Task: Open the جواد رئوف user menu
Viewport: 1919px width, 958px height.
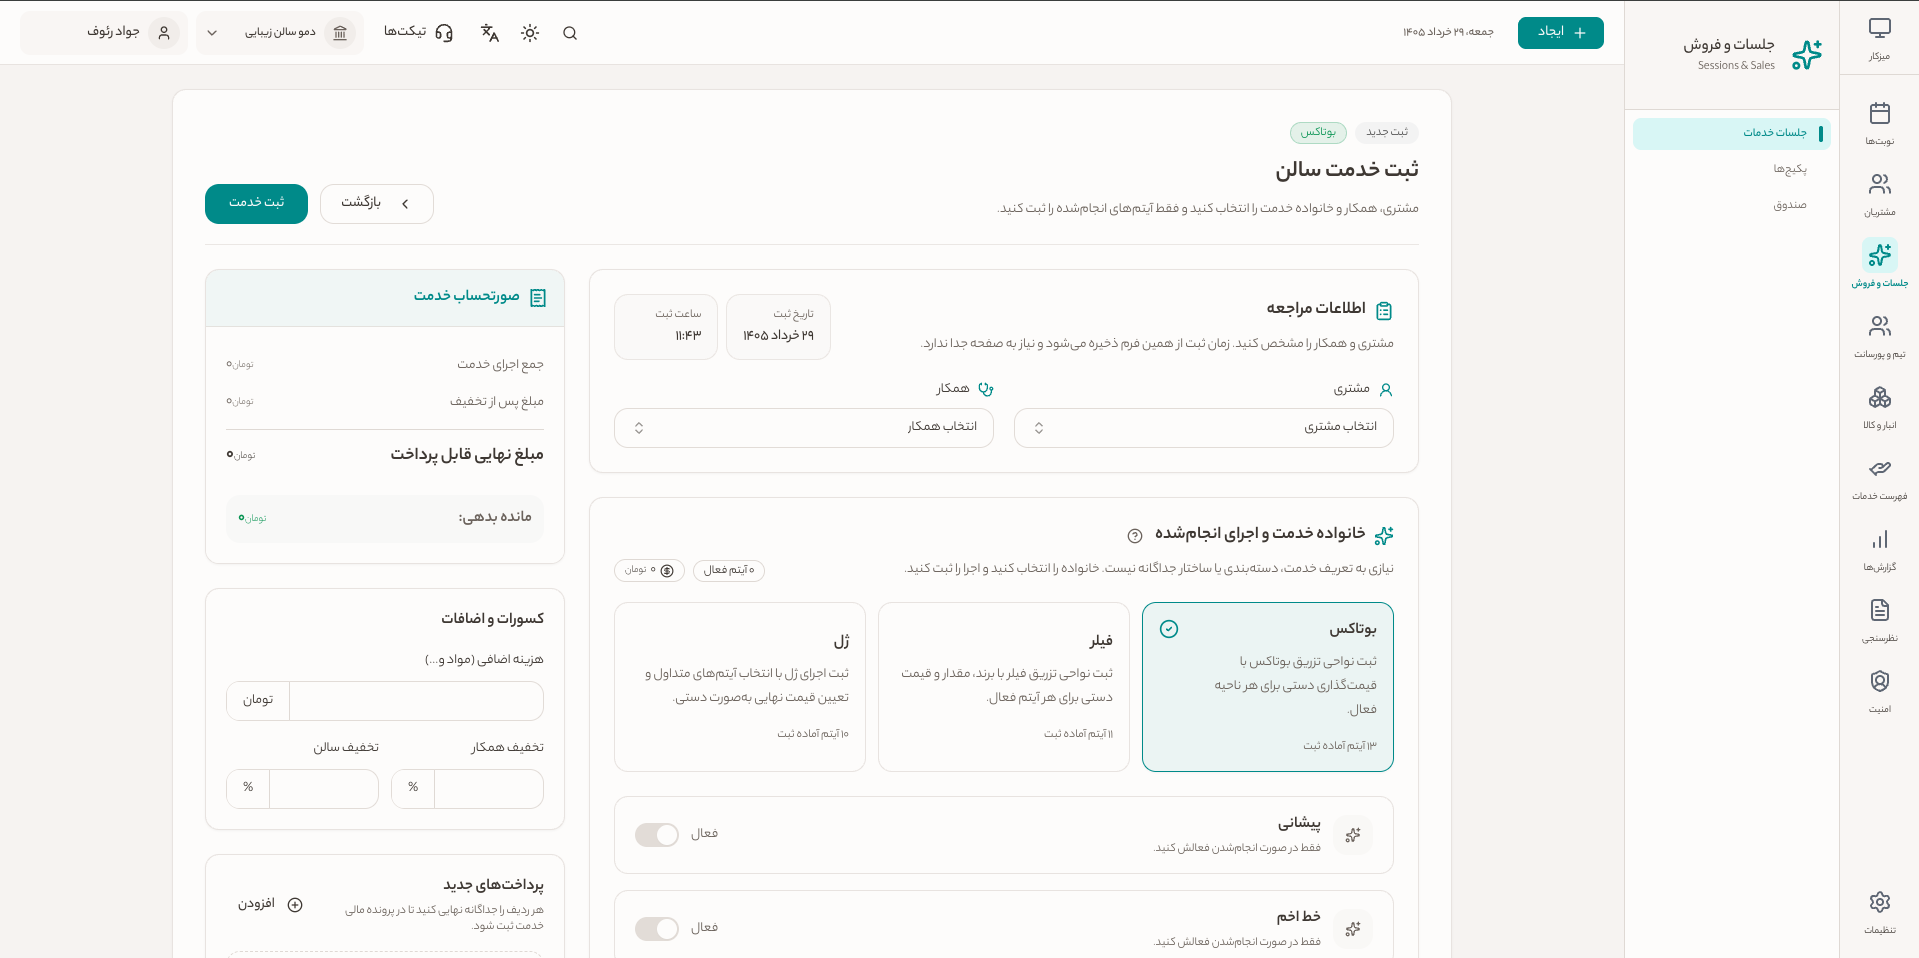Action: pos(104,33)
